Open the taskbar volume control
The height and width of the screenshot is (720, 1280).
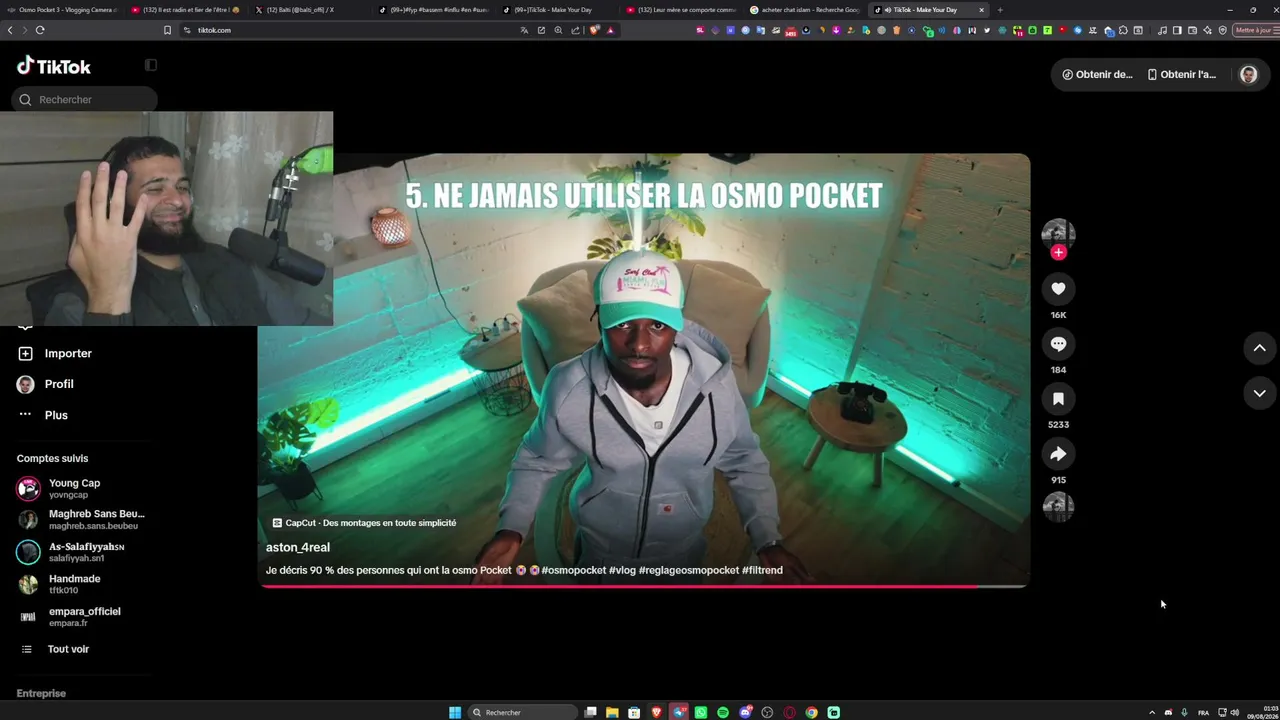1235,712
